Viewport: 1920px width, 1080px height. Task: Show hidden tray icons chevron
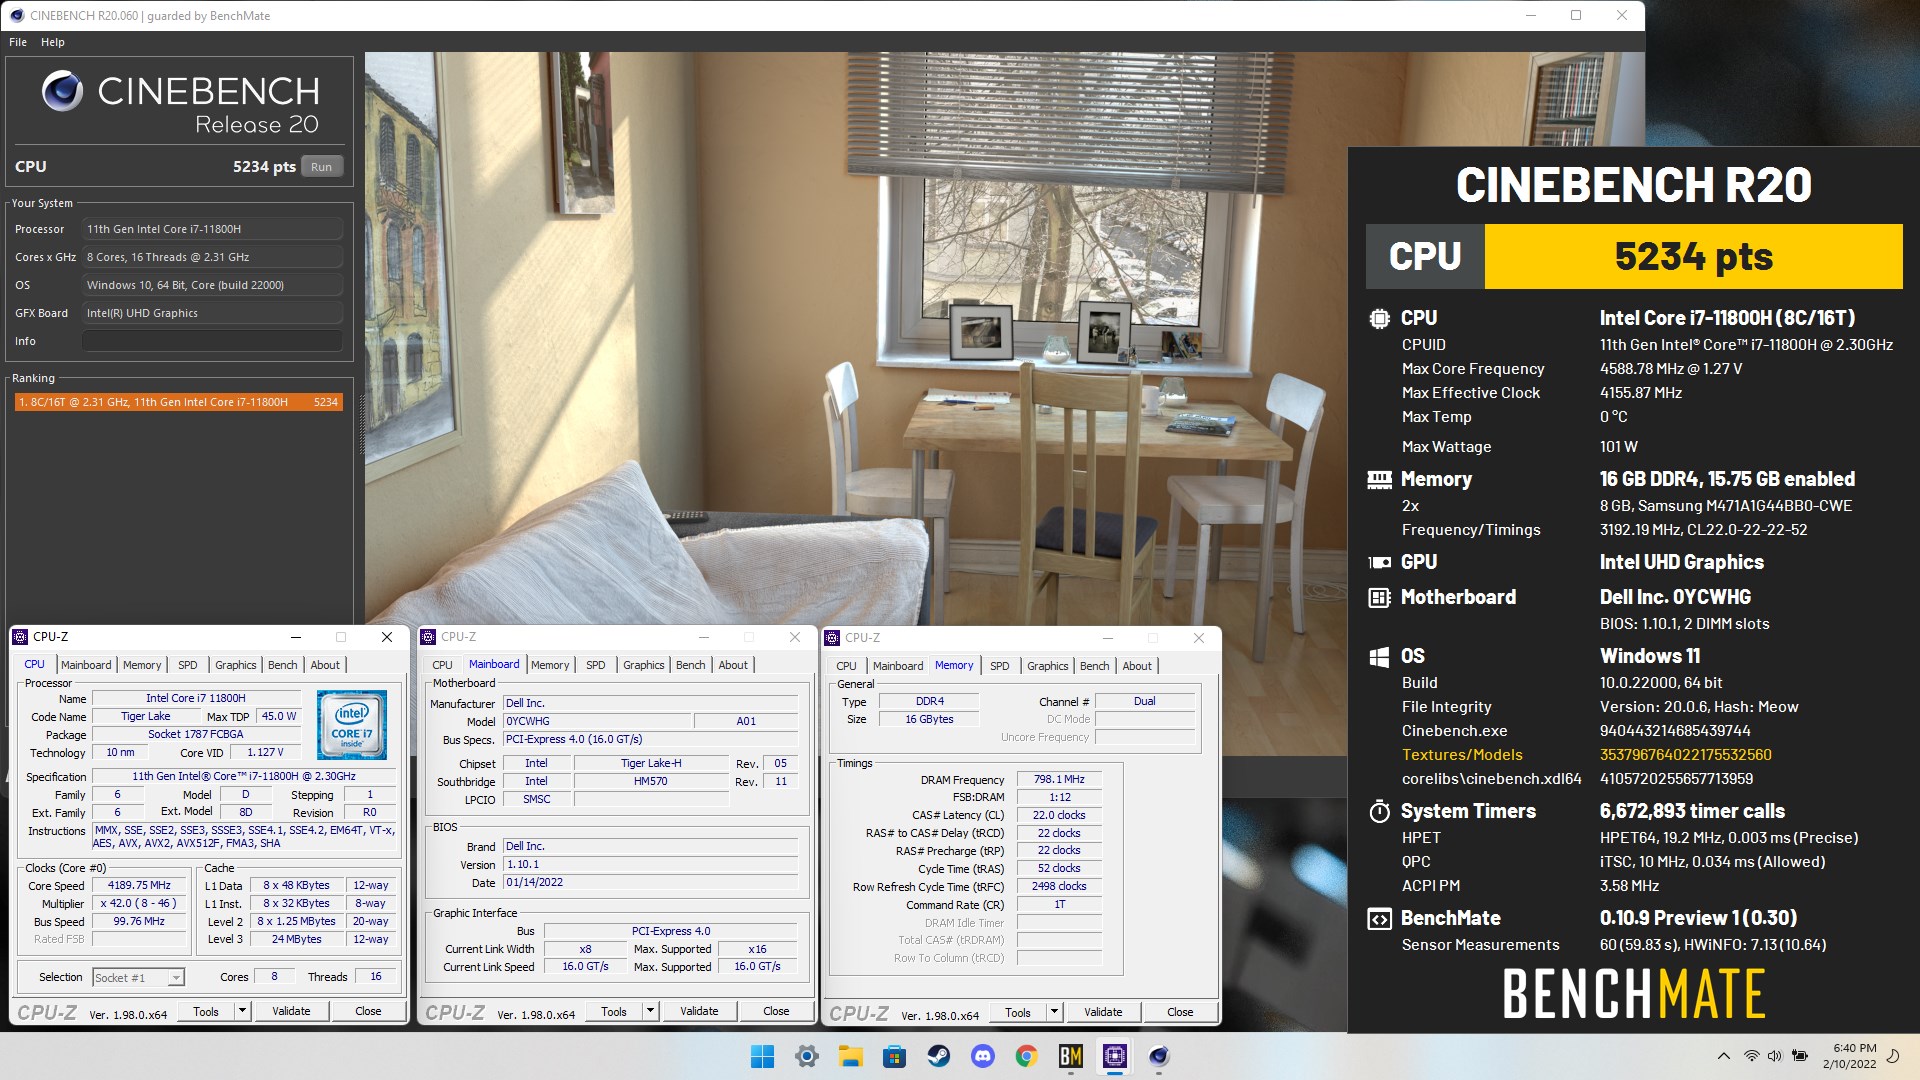tap(1723, 1056)
